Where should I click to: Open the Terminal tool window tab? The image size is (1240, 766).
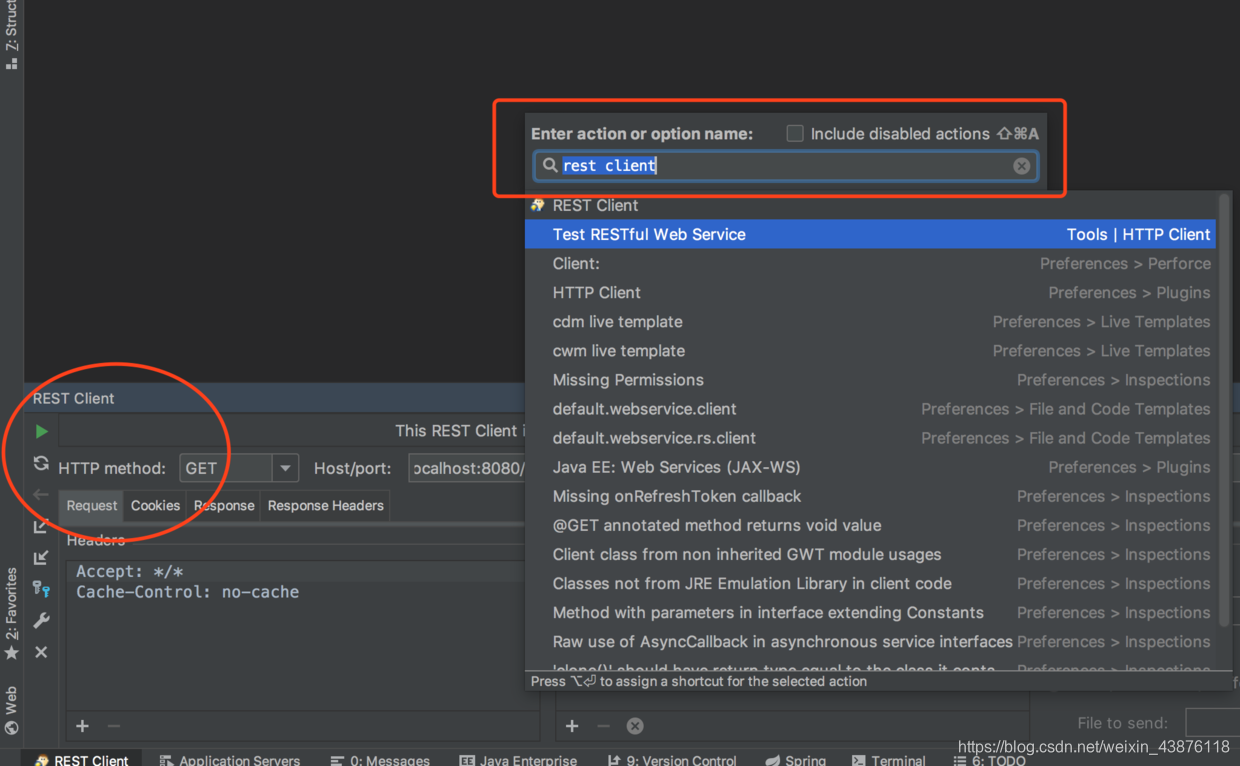click(888, 760)
